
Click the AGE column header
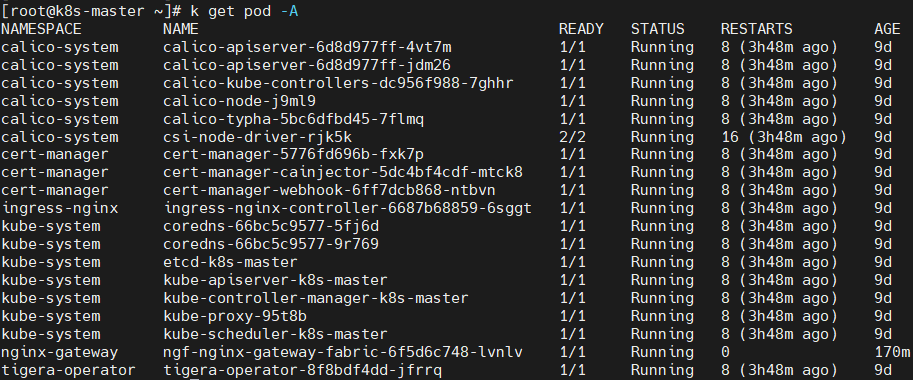click(887, 29)
